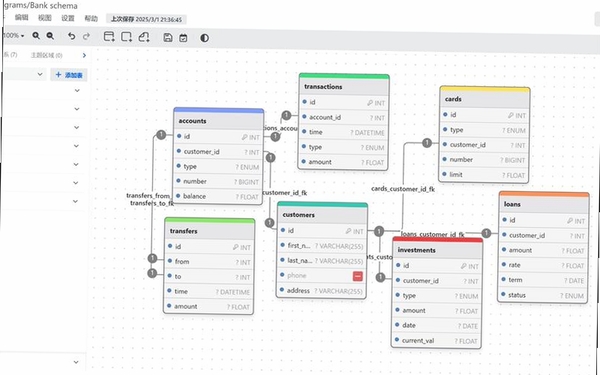Select the transactions table header
The width and height of the screenshot is (600, 375).
tap(344, 87)
